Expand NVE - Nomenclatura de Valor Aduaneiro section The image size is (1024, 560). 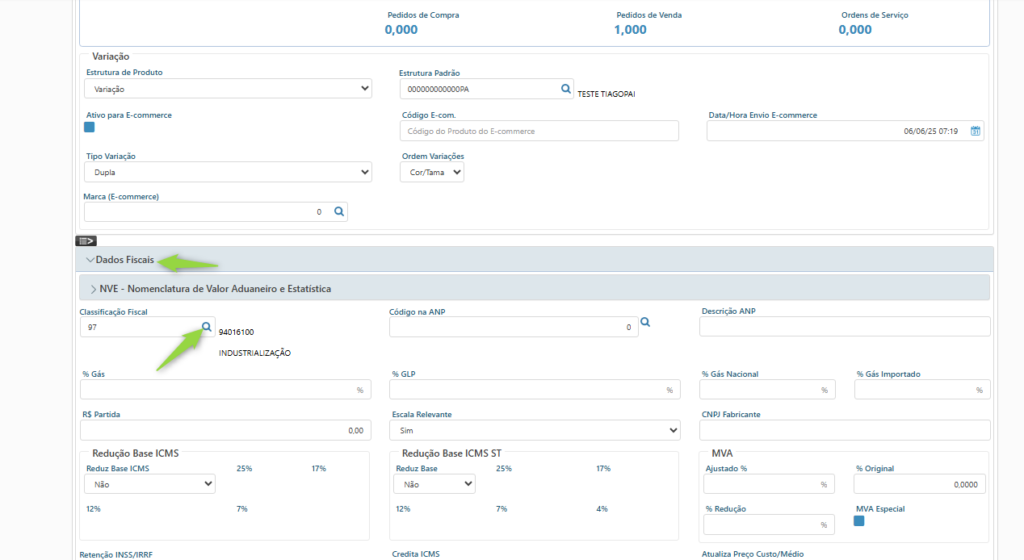click(x=215, y=288)
